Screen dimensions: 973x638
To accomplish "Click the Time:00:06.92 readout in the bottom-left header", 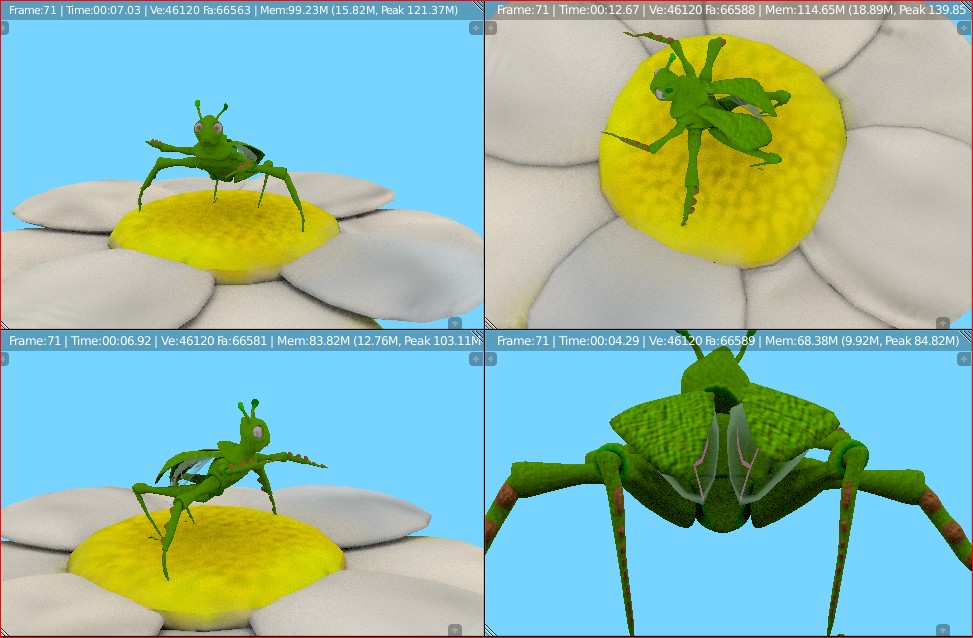I will click(x=110, y=341).
